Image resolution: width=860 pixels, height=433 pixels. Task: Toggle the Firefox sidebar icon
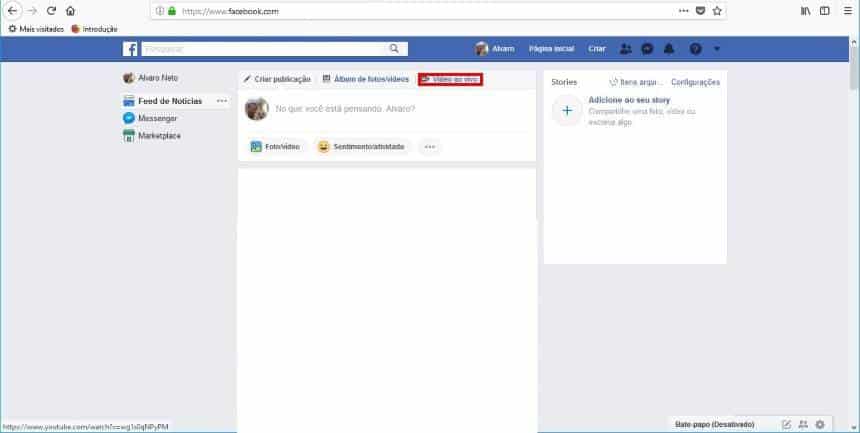(x=824, y=11)
